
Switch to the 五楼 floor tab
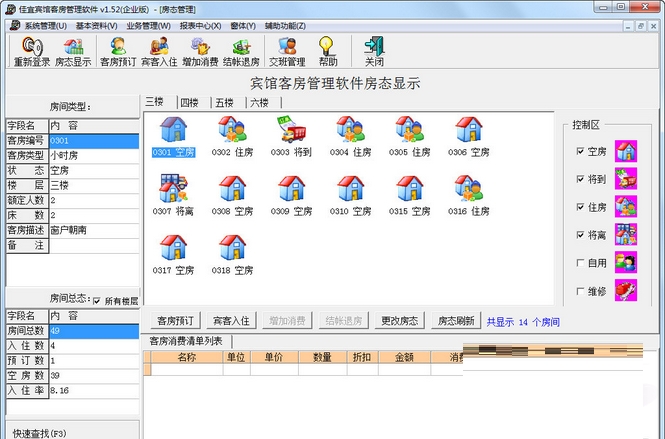pyautogui.click(x=224, y=102)
